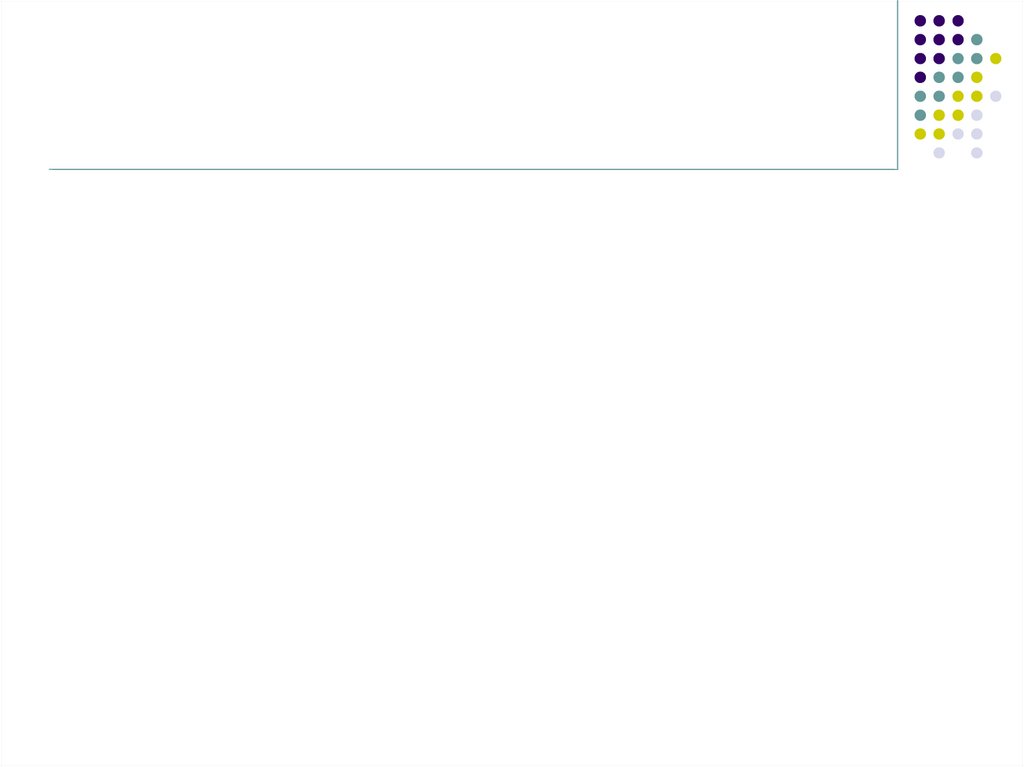Click the single purple dot in fourth dot row
Screen dimensions: 1024x767
coord(920,77)
